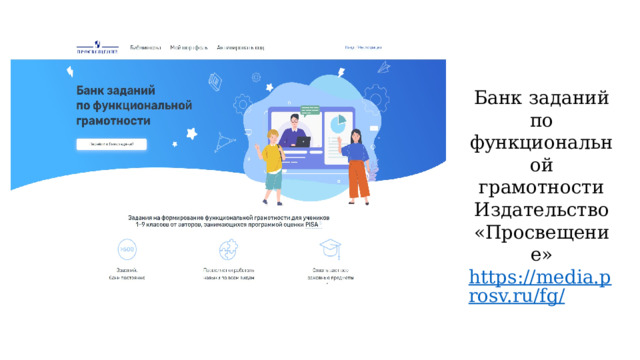Click the white button under the hero heading
Screen dimensions: 640x360
(x=111, y=144)
